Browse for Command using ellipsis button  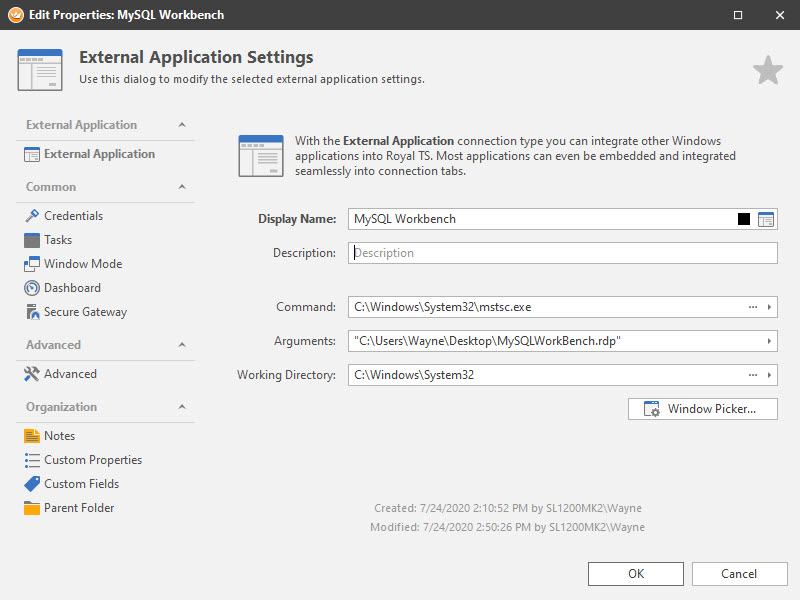pyautogui.click(x=752, y=307)
